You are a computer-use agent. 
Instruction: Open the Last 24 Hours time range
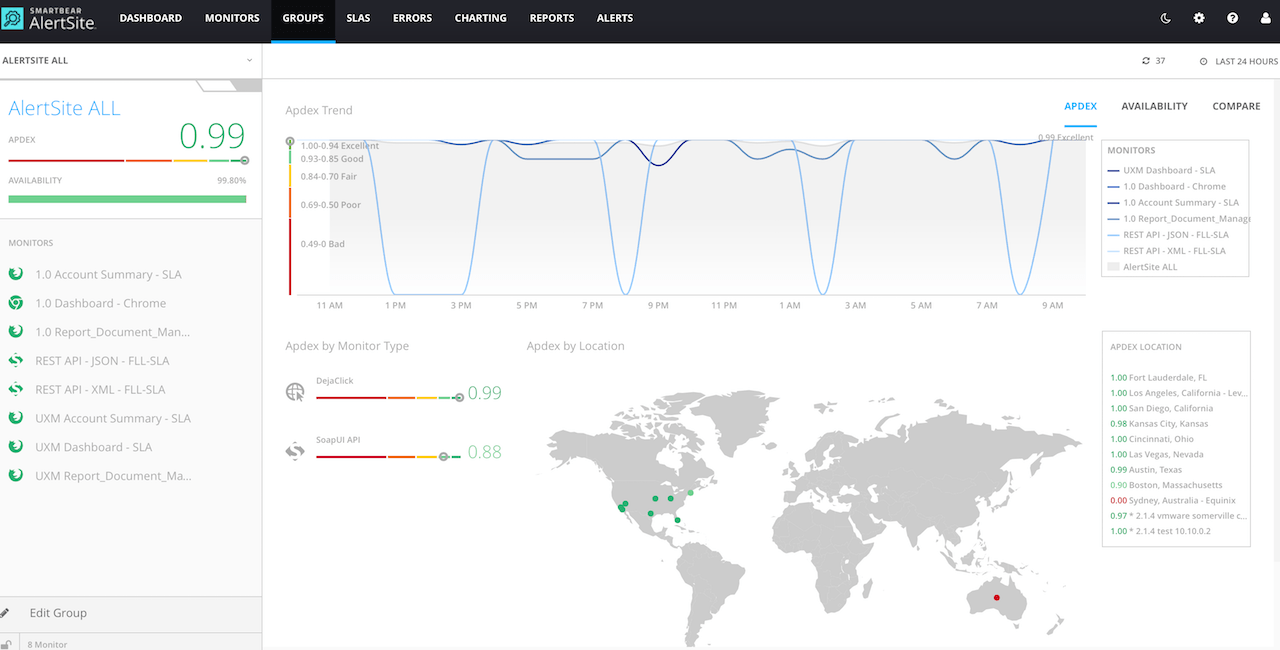tap(1238, 61)
